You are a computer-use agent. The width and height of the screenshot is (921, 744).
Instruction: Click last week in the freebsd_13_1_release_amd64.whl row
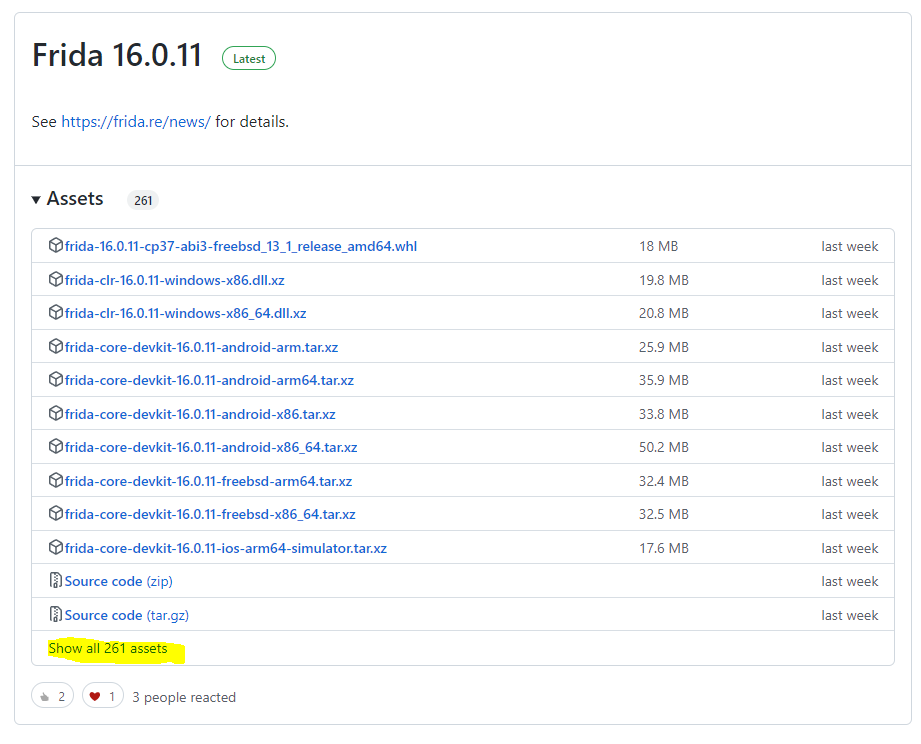pyautogui.click(x=849, y=246)
